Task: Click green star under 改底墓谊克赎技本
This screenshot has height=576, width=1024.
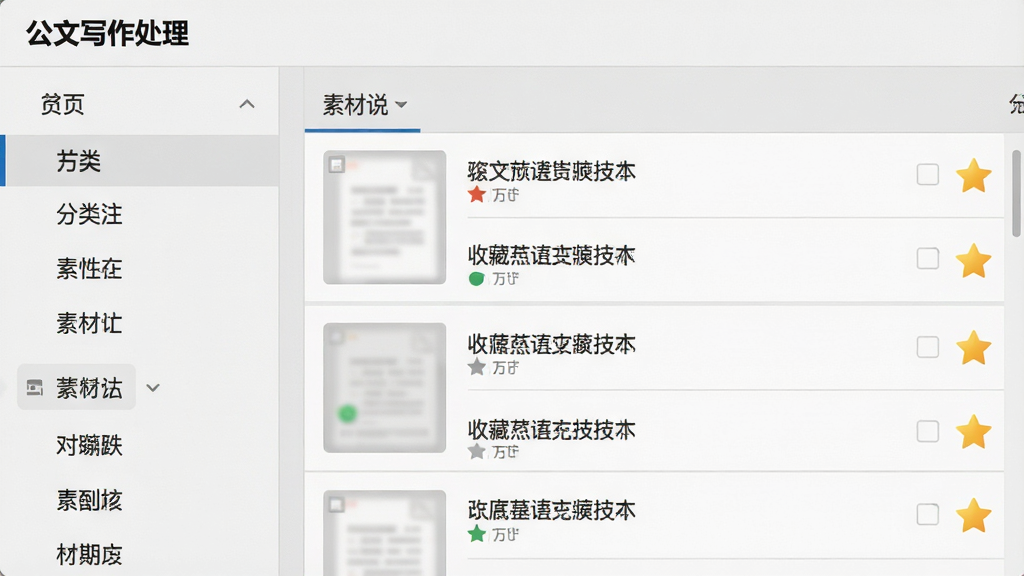Action: pos(477,534)
